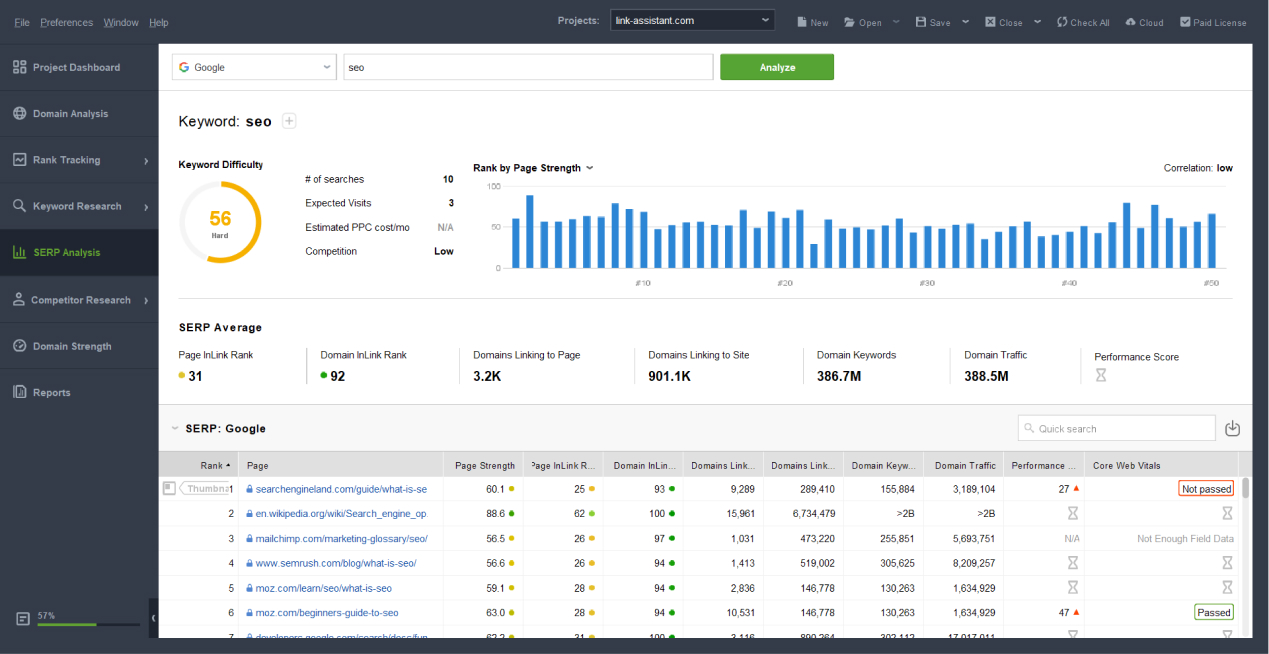Click the download export icon beside Quick search

point(1232,428)
